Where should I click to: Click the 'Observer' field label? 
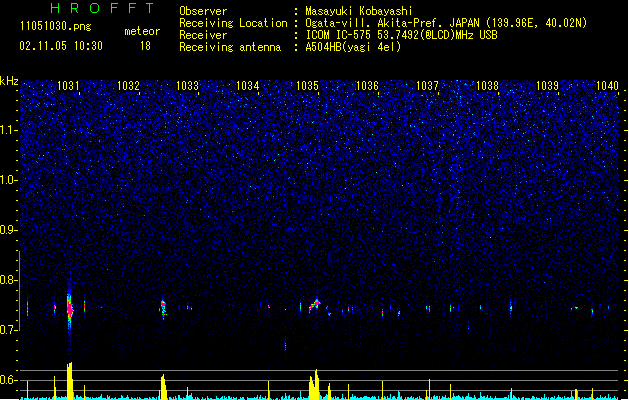[x=203, y=11]
